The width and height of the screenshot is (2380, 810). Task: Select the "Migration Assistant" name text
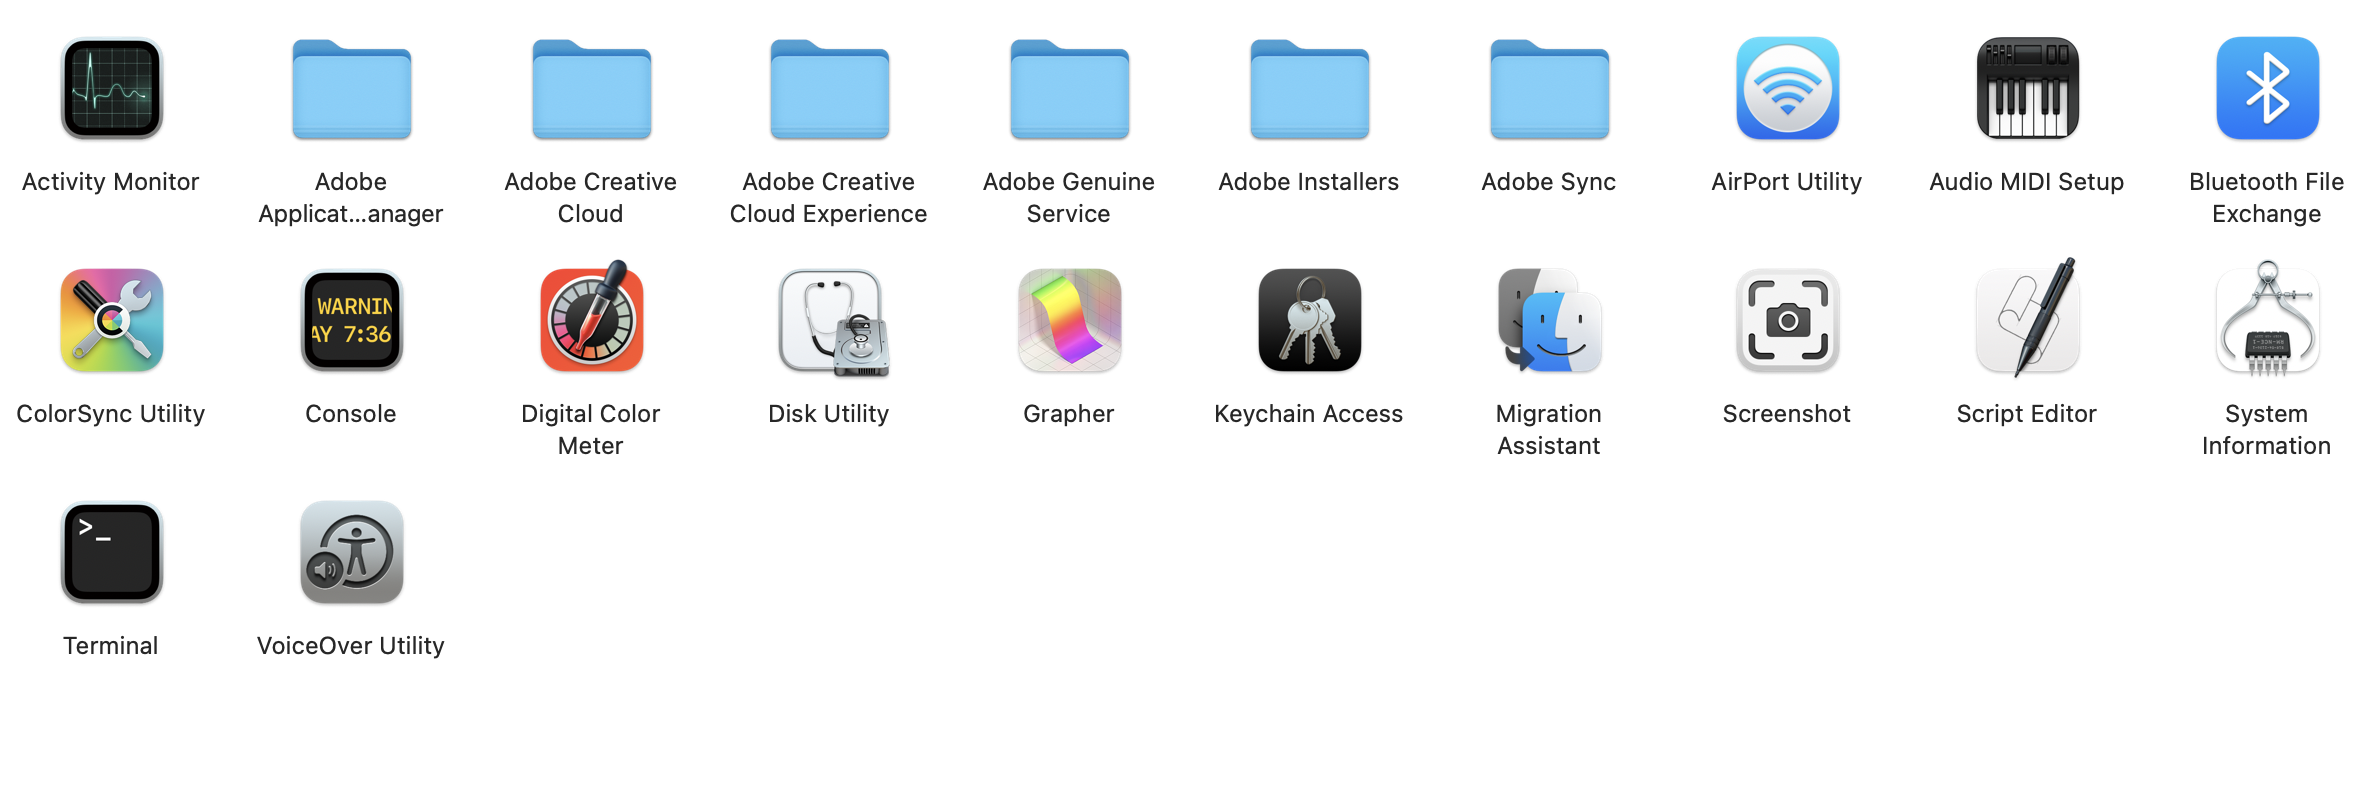pyautogui.click(x=1549, y=430)
